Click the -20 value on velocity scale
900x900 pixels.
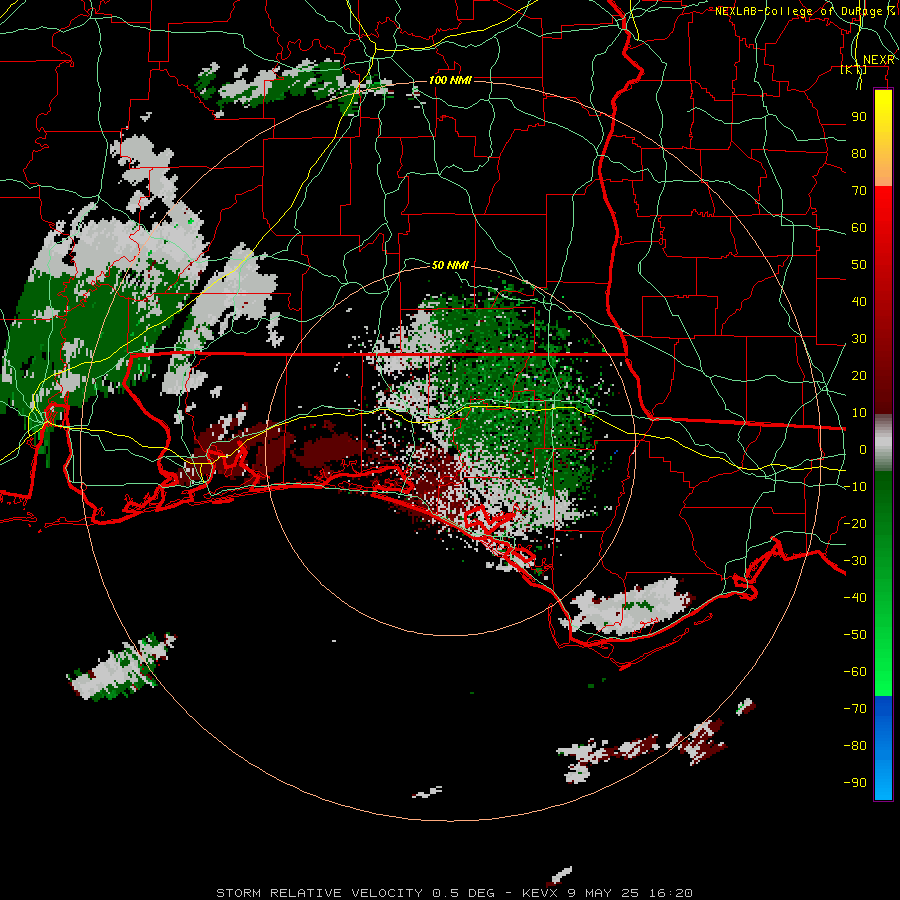pos(855,523)
